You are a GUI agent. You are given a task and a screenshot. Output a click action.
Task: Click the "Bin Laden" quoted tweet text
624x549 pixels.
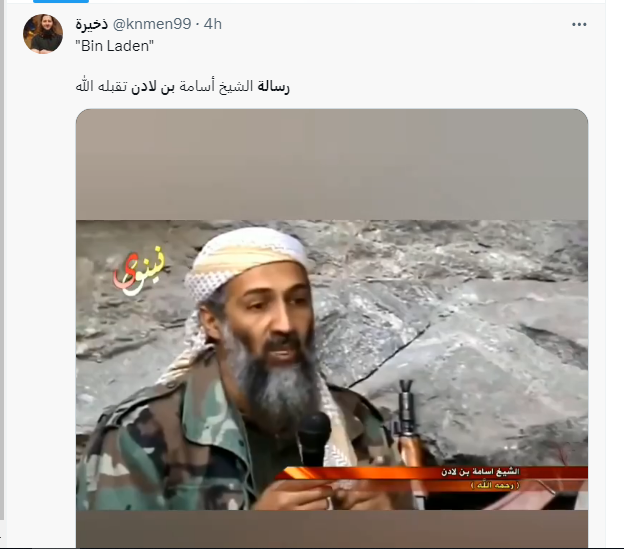click(115, 46)
